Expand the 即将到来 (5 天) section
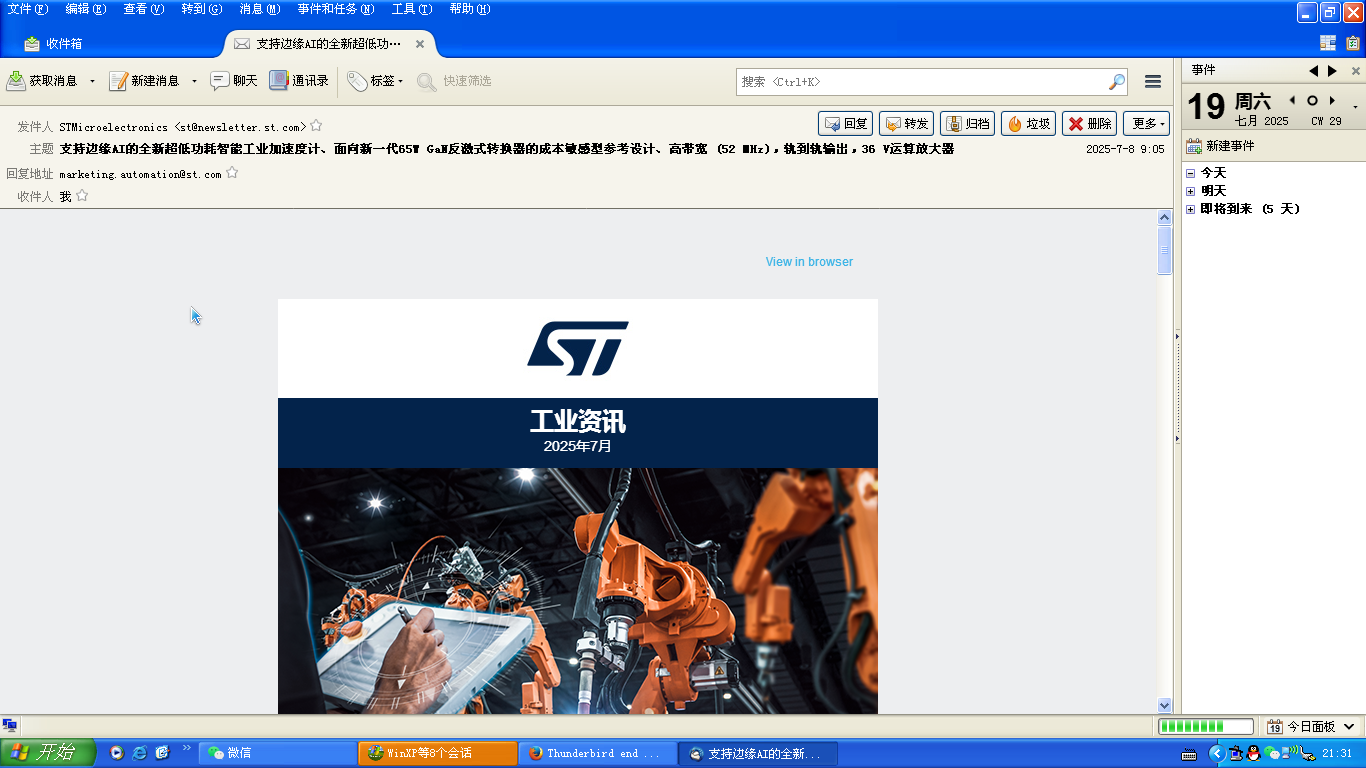Viewport: 1366px width, 768px height. (1190, 209)
